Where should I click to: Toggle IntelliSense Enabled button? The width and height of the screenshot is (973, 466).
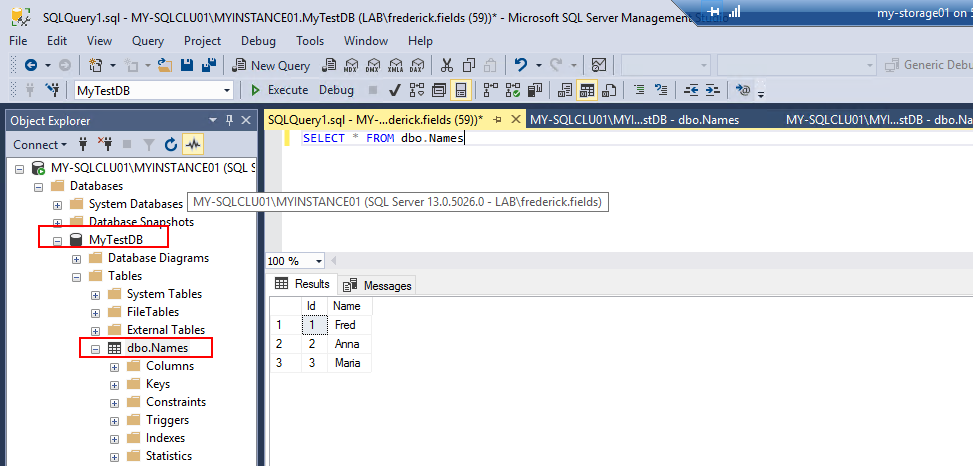[x=460, y=91]
